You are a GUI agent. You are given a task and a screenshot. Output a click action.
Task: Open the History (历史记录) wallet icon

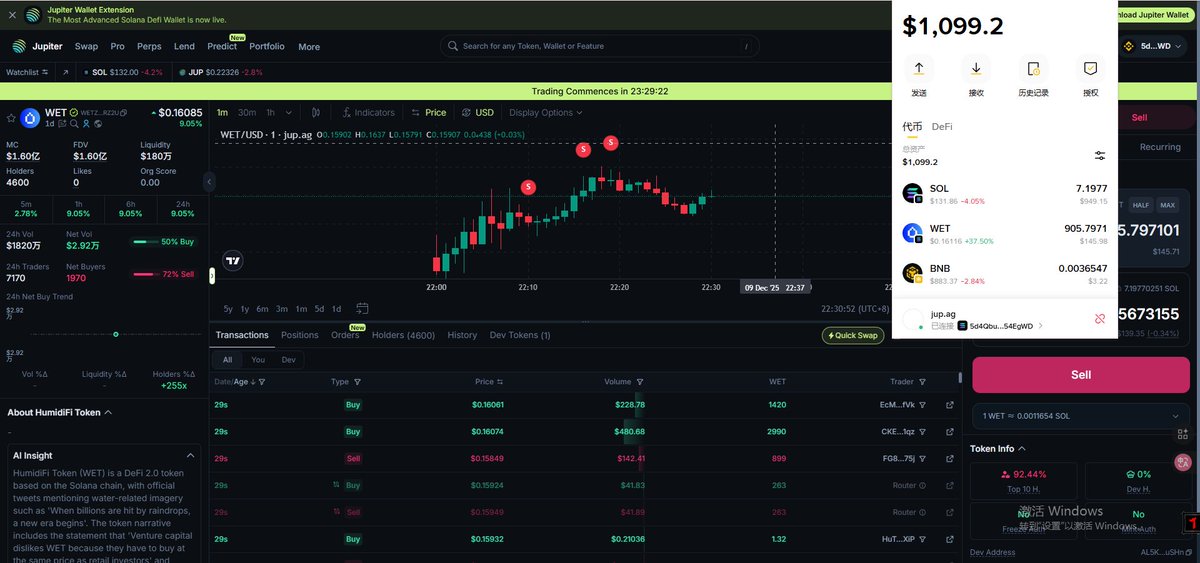[1033, 69]
